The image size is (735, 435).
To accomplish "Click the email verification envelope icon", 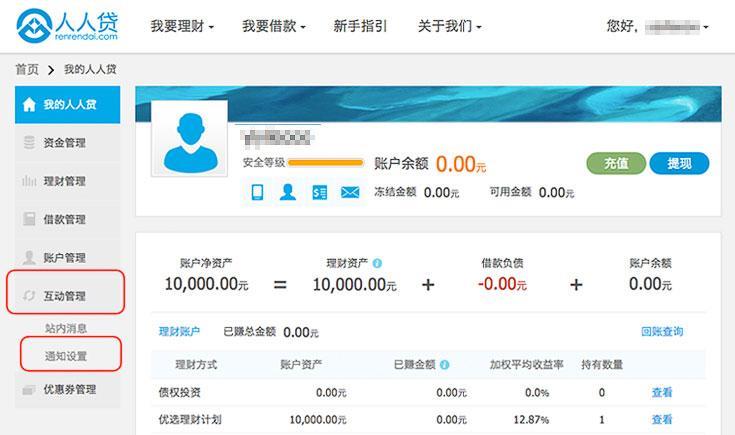I will tap(350, 192).
